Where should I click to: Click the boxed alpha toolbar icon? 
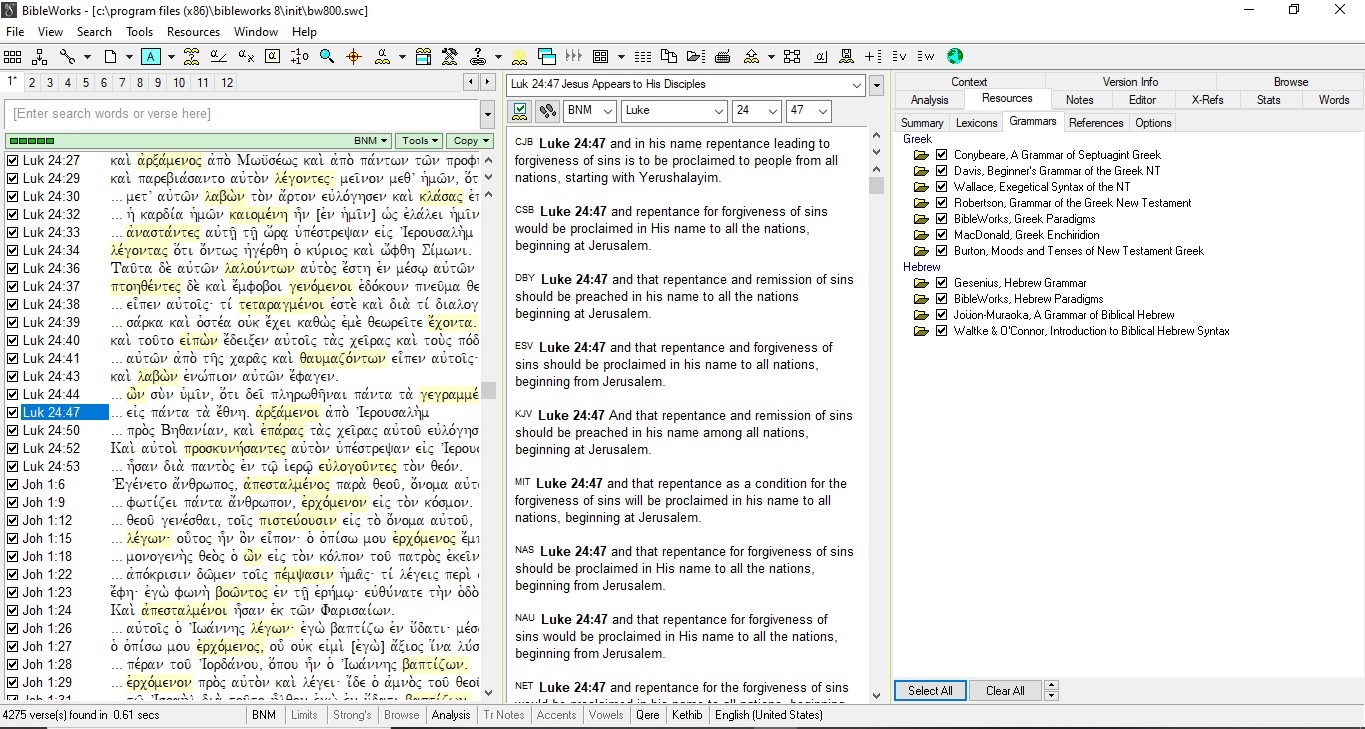pyautogui.click(x=272, y=56)
